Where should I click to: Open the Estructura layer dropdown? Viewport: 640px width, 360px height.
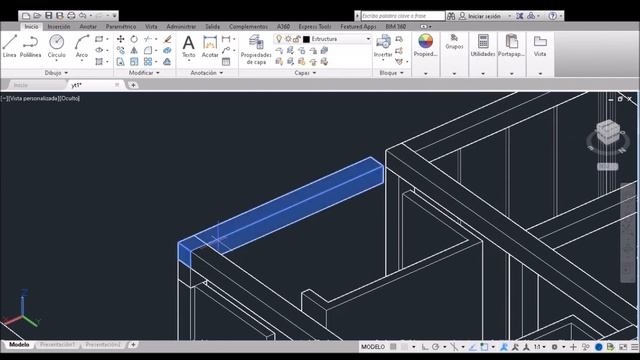368,39
